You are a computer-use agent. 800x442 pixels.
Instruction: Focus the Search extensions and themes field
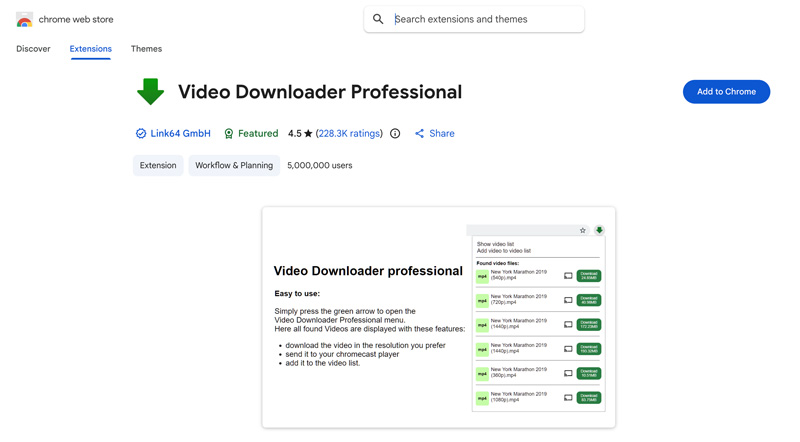[474, 19]
